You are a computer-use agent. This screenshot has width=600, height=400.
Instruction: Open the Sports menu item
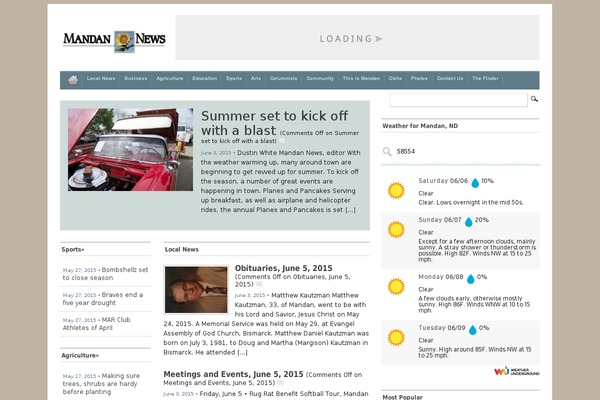point(234,78)
